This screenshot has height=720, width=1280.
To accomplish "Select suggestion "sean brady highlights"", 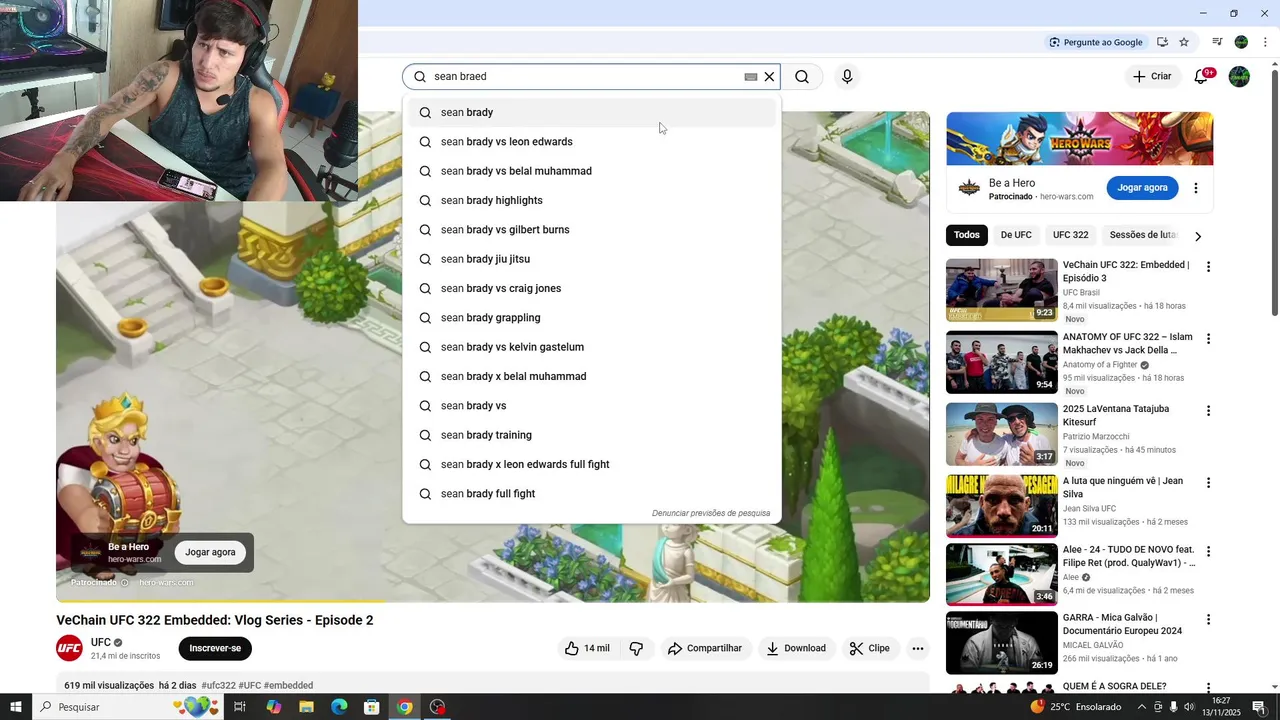I will tap(591, 200).
